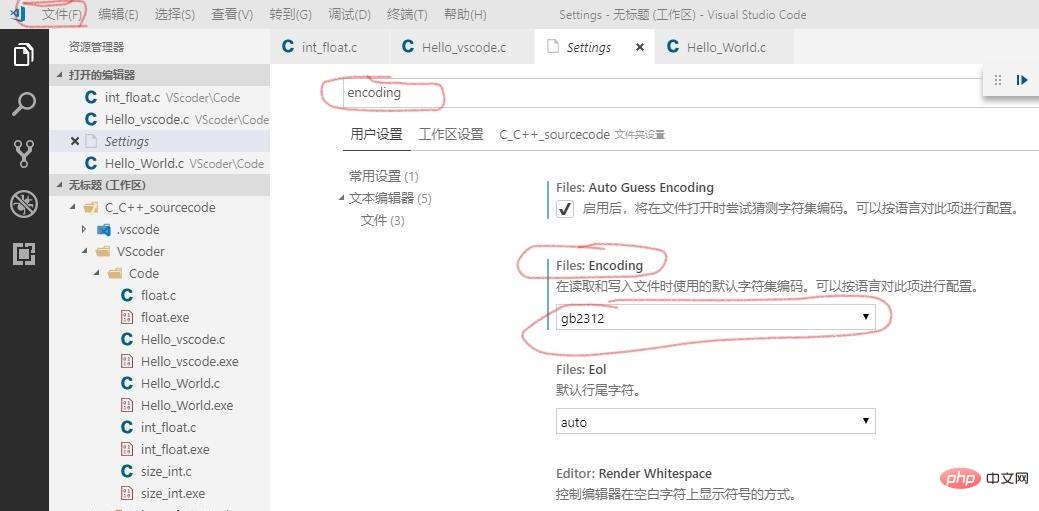Switch to the Hello_vscode.c editor tab
Screen dimensions: 1039x511
pyautogui.click(x=461, y=47)
